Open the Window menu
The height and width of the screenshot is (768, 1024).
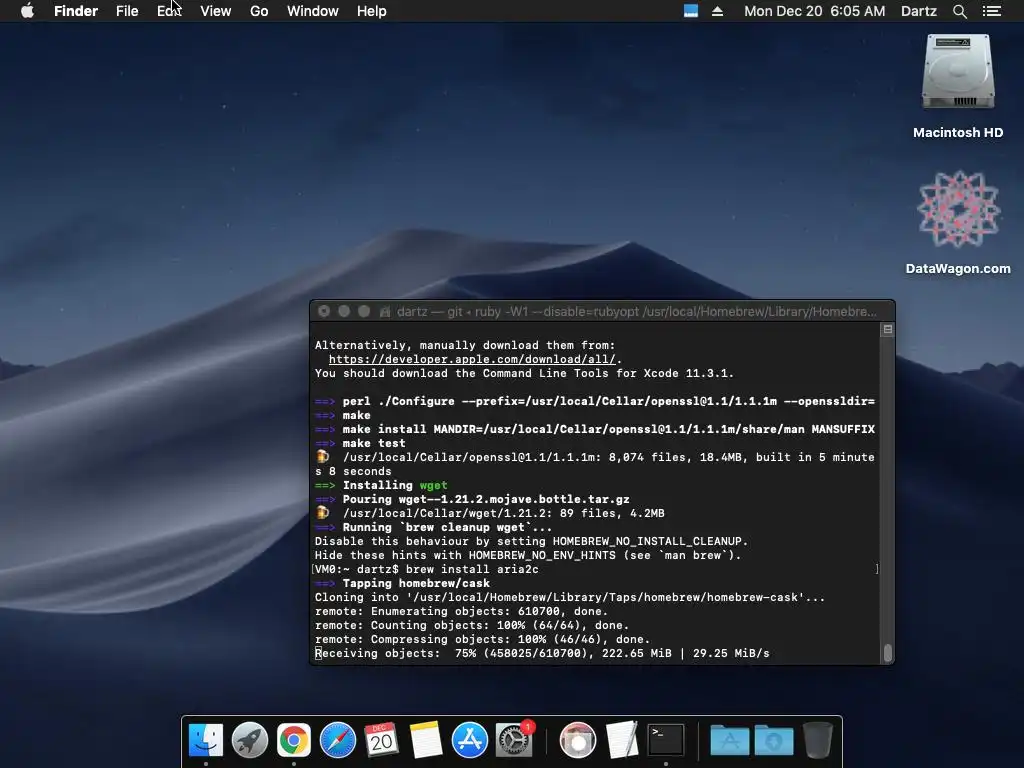312,11
